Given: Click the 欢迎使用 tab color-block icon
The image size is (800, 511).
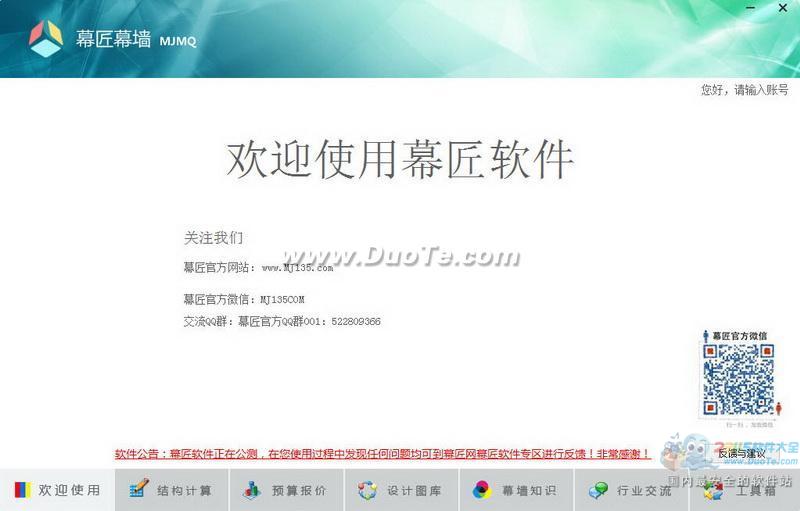Looking at the screenshot, I should [x=22, y=490].
